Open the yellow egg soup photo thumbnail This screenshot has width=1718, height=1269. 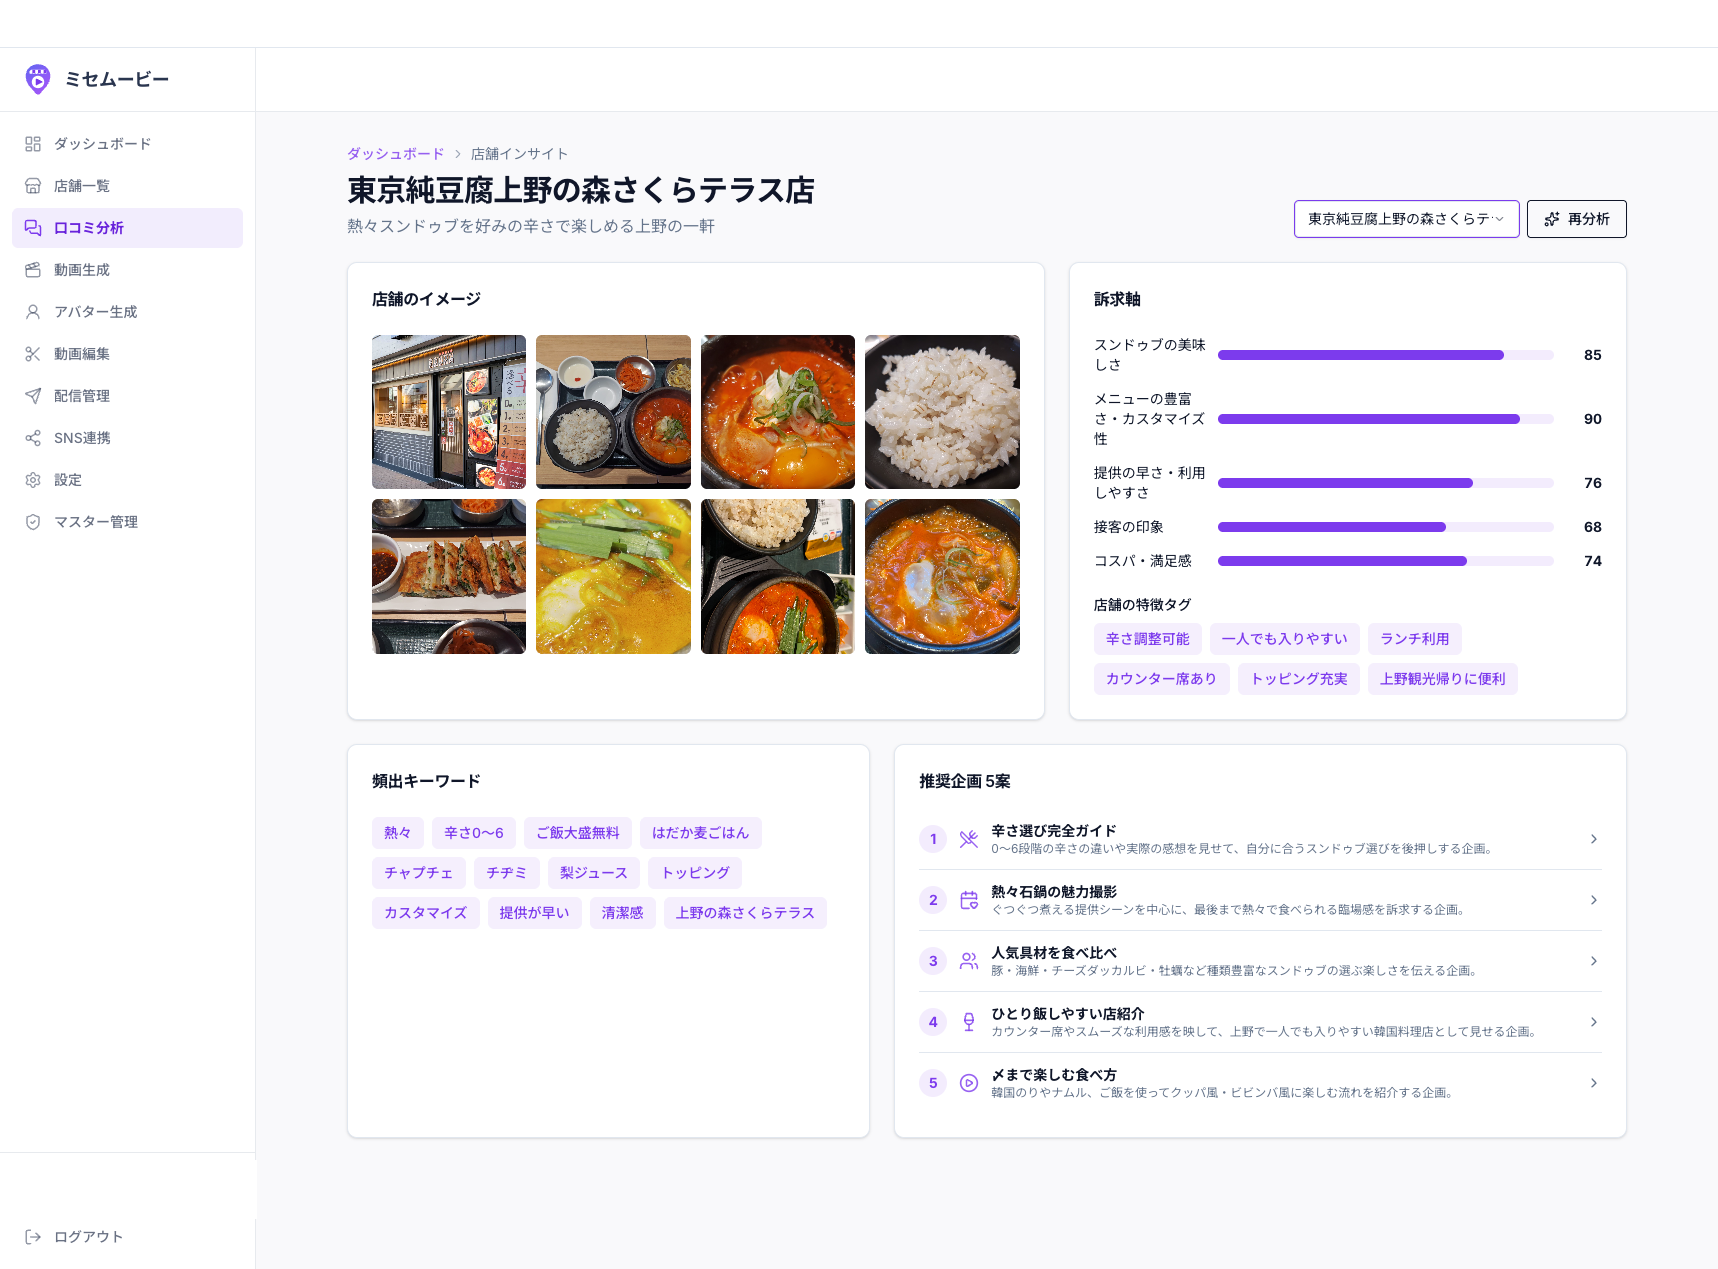613,577
